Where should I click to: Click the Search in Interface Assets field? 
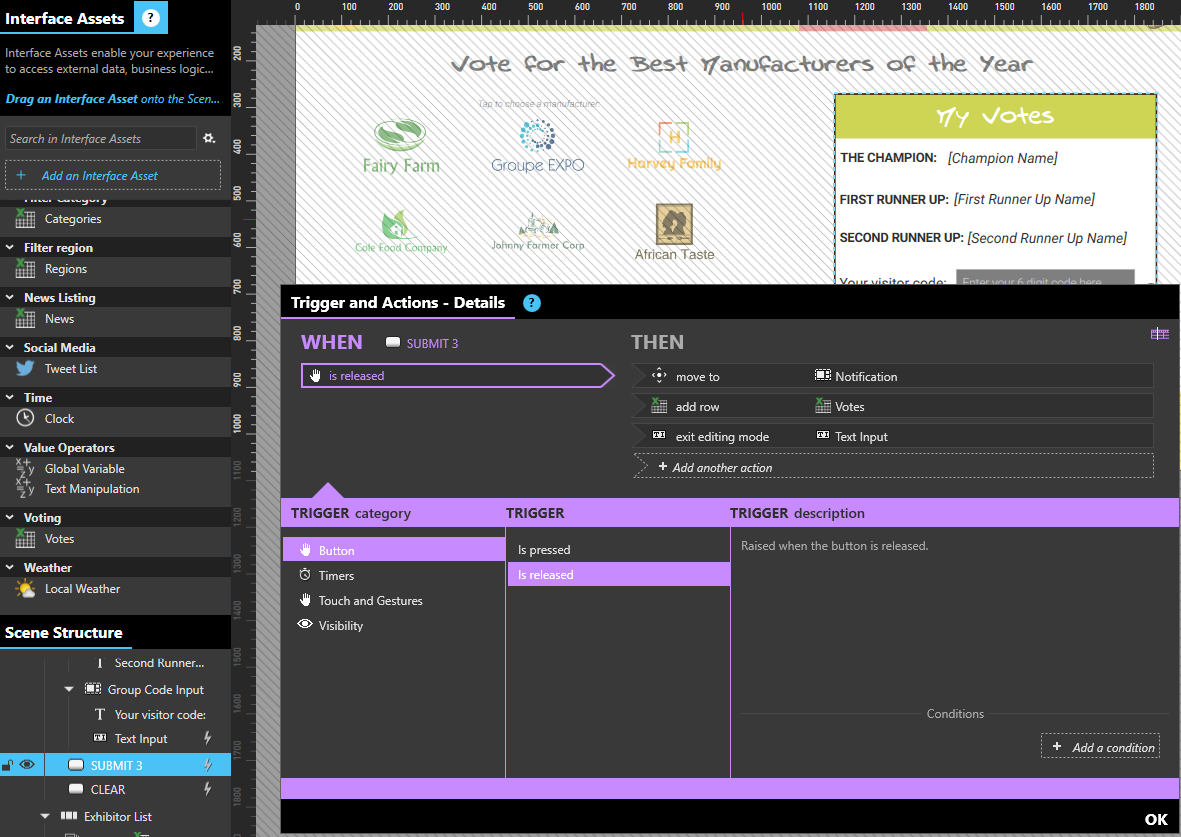100,139
